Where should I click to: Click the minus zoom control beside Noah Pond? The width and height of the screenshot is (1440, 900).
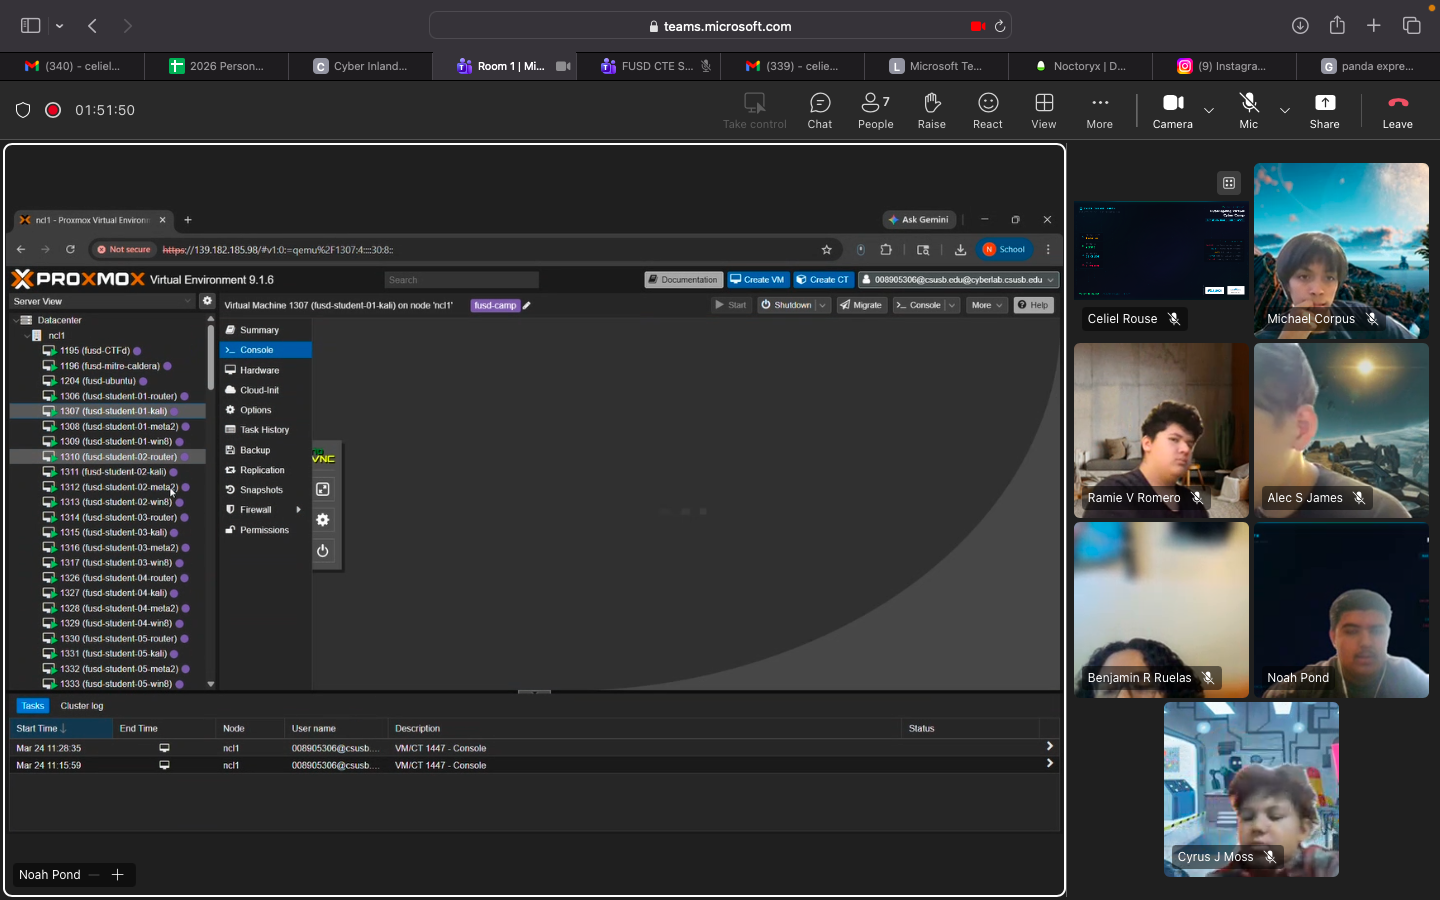(x=94, y=875)
